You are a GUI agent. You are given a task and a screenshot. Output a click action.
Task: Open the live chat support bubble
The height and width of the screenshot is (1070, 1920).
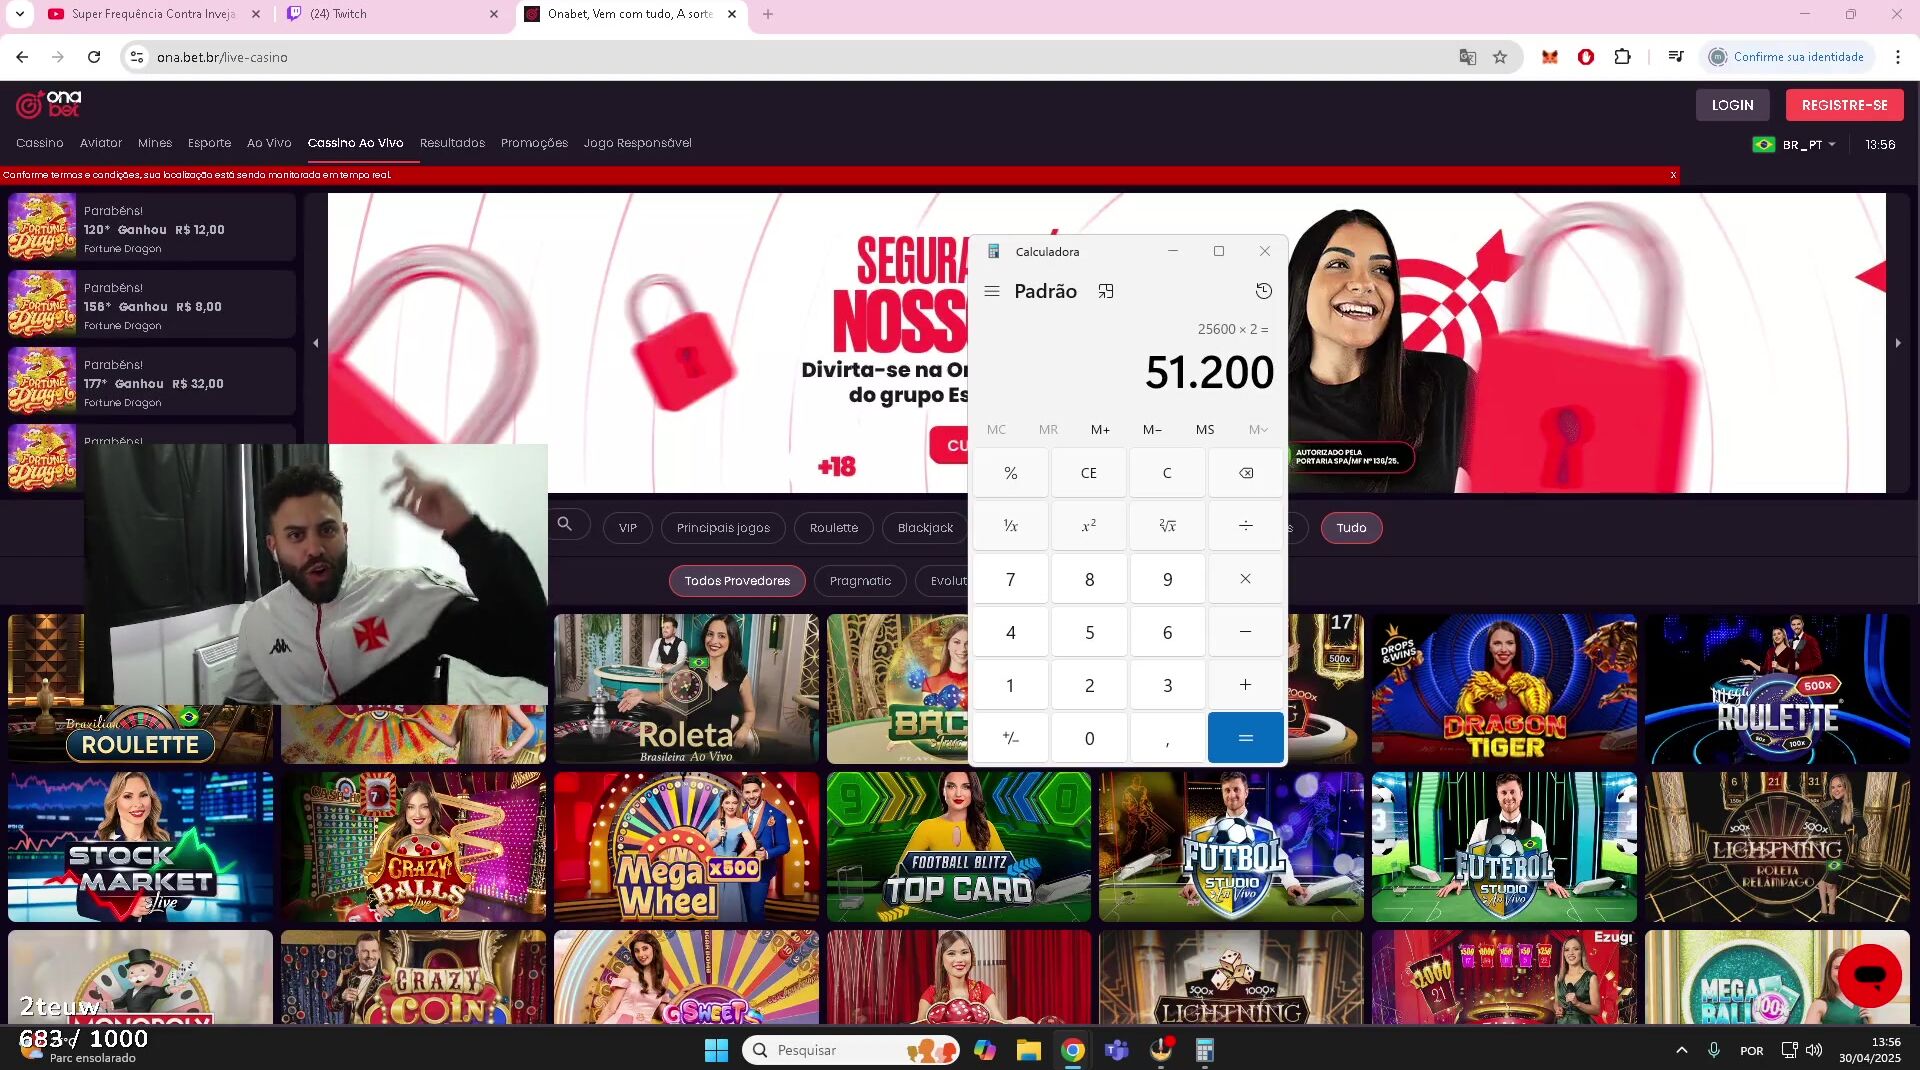[x=1869, y=975]
